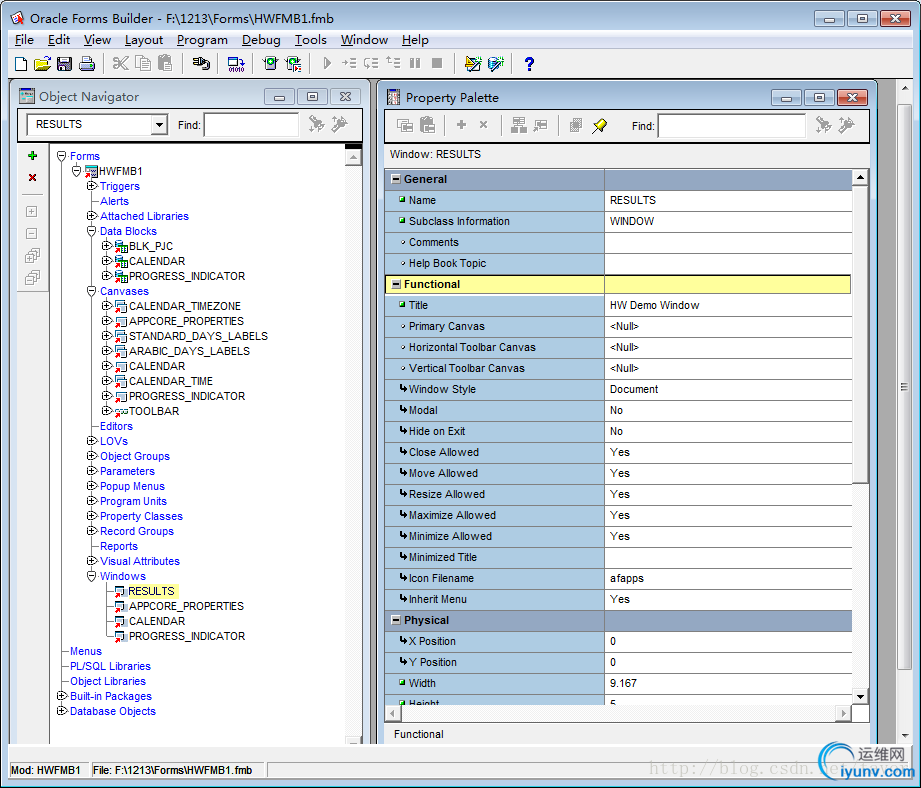This screenshot has height=788, width=921.
Task: Click Property Palette scroll down arrow
Action: pyautogui.click(x=860, y=696)
